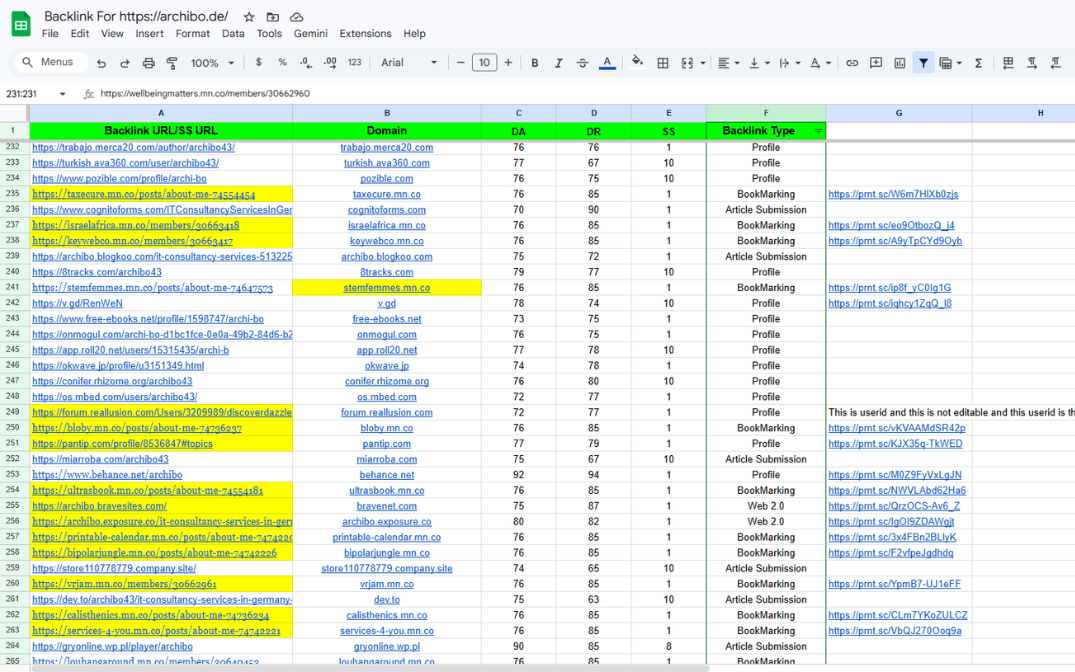Screen dimensions: 1075x672
Task: Star this spreadsheet document
Action: [249, 17]
